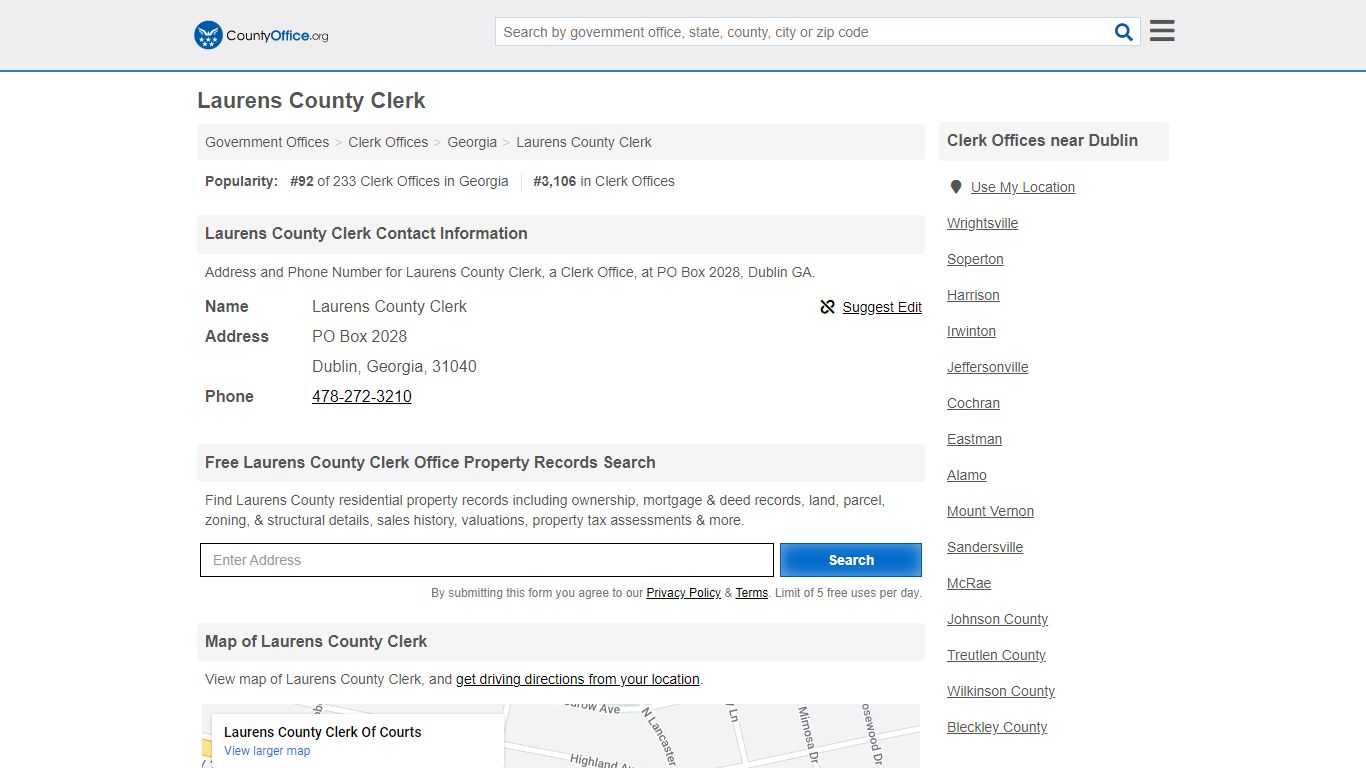Click the Suggest Edit link
This screenshot has width=1366, height=768.
coord(882,307)
